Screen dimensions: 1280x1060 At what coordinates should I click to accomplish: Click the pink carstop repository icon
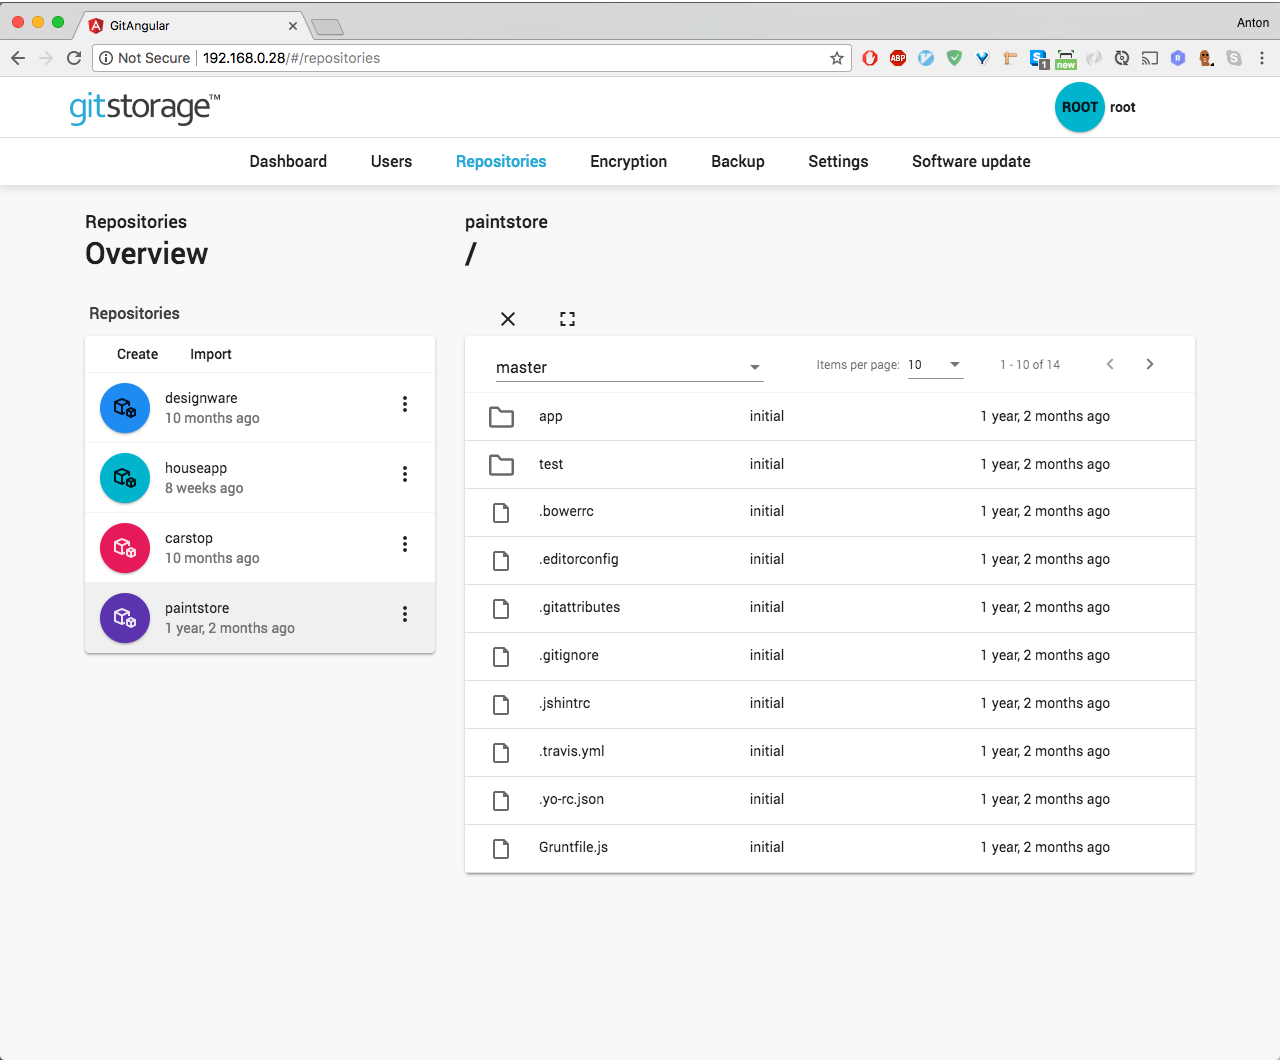click(124, 547)
